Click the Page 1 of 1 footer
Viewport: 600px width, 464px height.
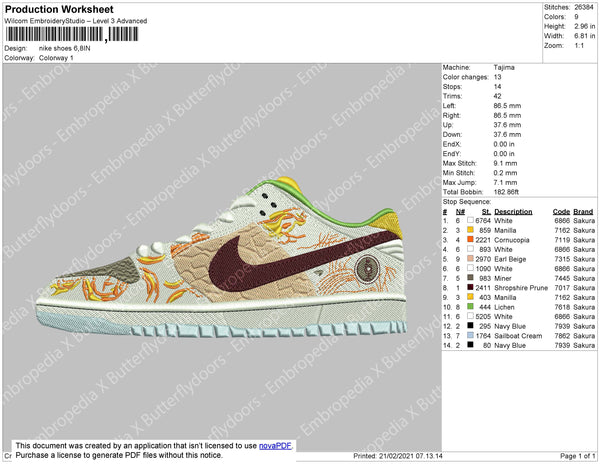(577, 456)
